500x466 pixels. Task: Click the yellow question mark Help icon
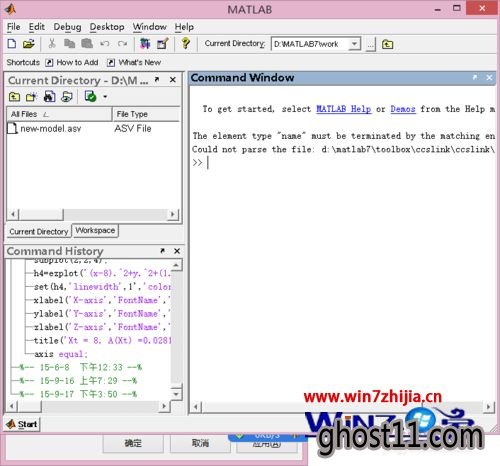[186, 43]
